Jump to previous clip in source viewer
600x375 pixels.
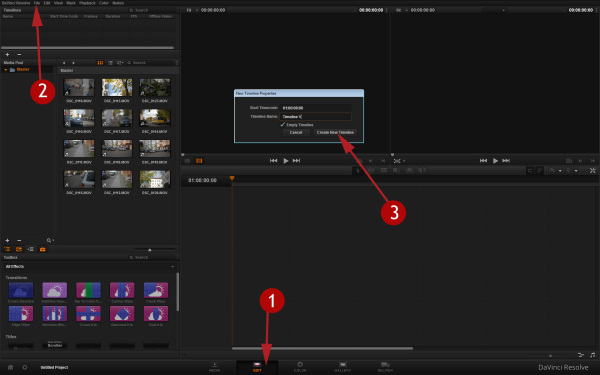(x=274, y=161)
